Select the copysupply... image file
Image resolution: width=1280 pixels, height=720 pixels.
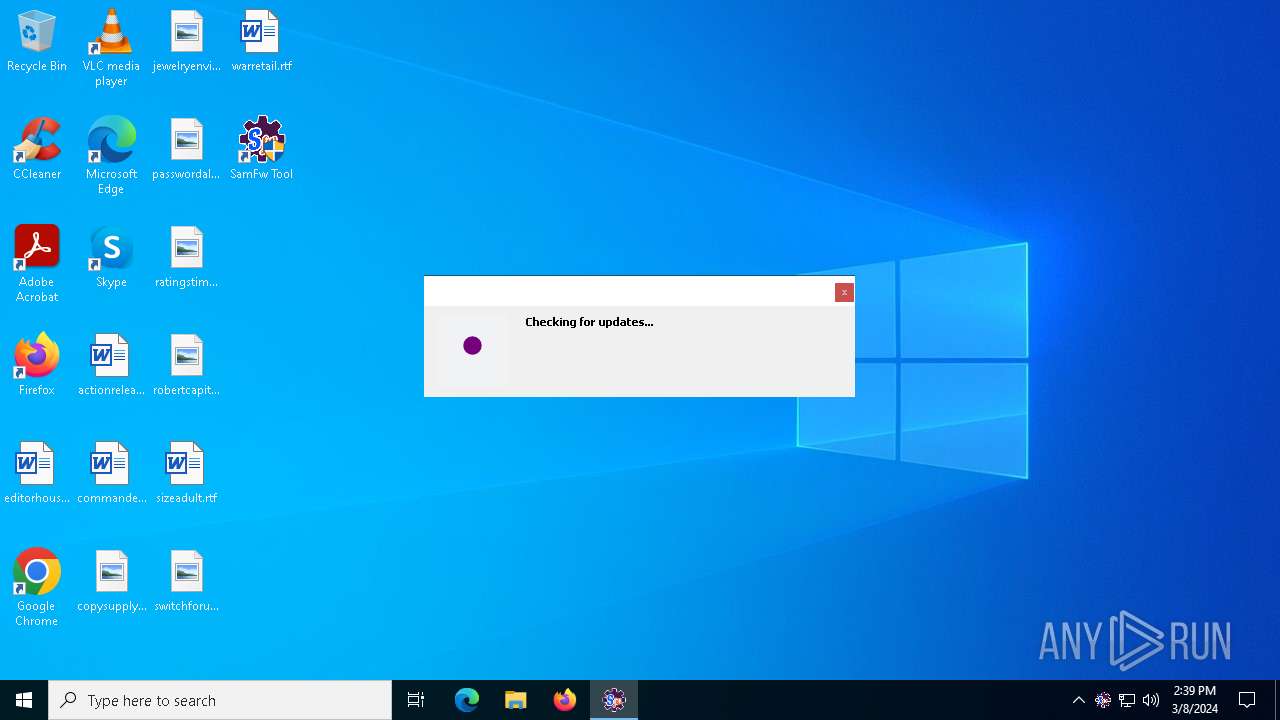point(111,581)
